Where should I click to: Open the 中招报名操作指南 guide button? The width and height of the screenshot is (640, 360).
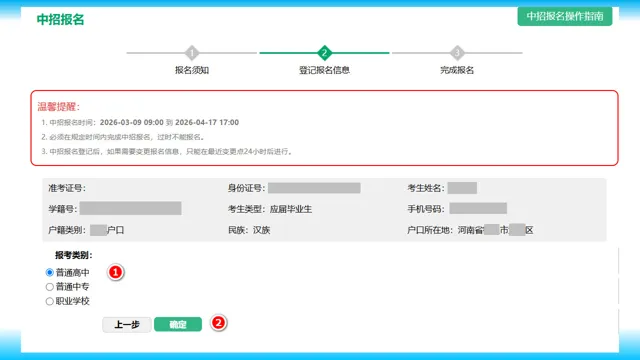click(565, 16)
